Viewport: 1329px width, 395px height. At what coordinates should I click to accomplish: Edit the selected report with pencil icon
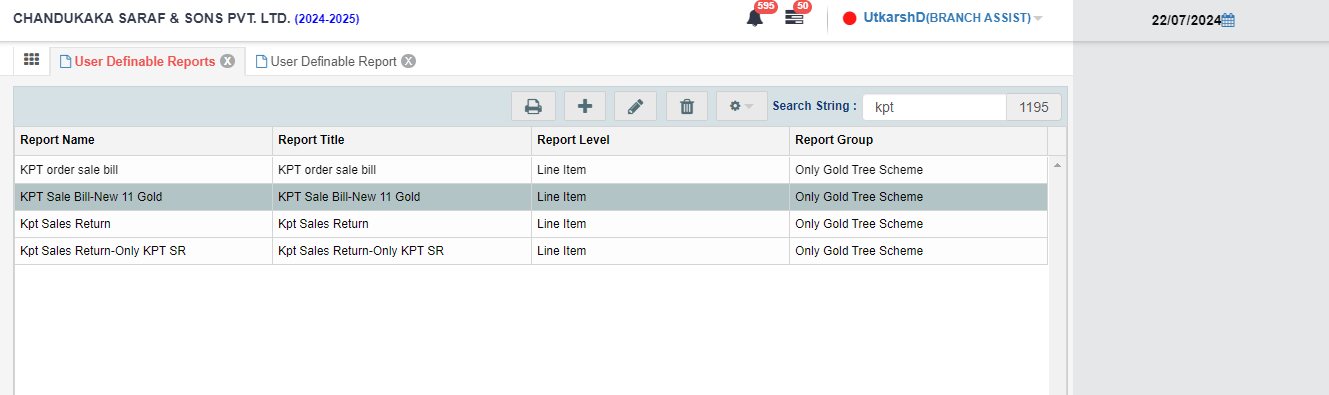[635, 107]
